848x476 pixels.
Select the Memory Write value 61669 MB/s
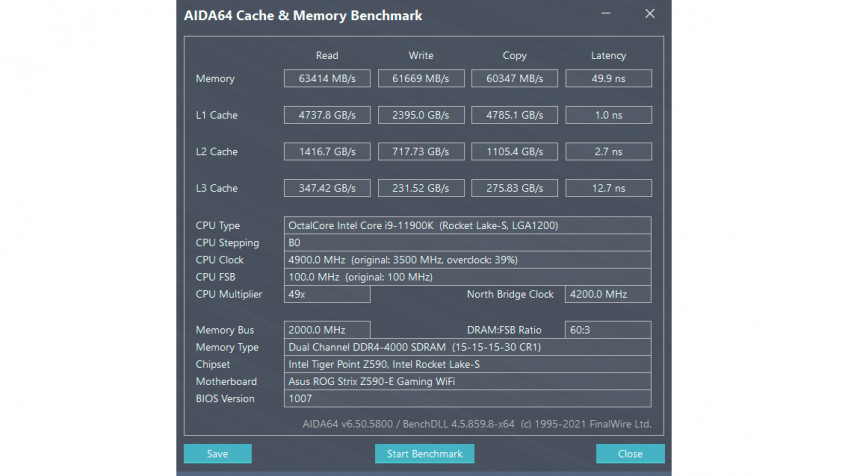(x=421, y=78)
